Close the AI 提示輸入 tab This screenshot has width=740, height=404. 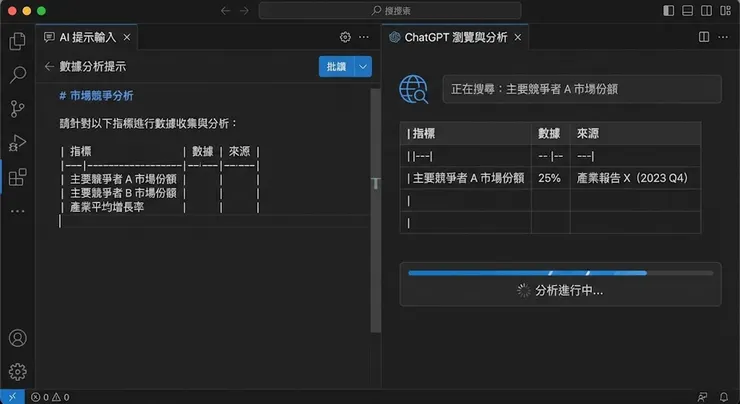pyautogui.click(x=127, y=37)
